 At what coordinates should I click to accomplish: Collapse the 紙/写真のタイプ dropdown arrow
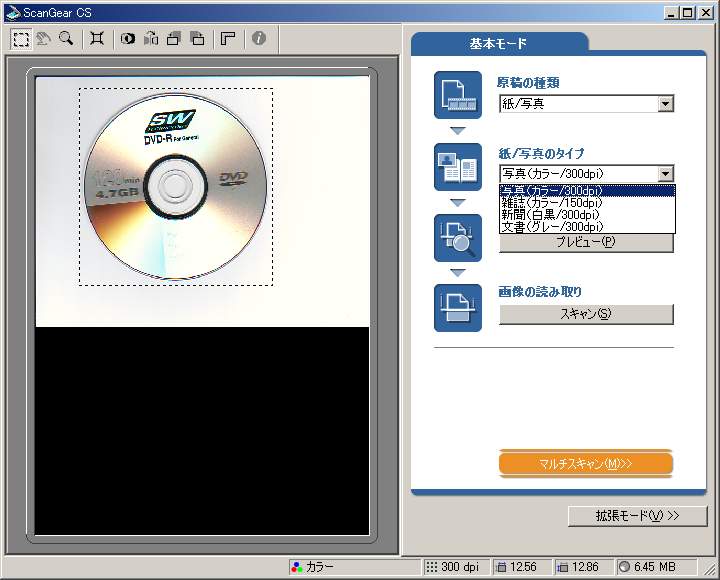point(665,174)
